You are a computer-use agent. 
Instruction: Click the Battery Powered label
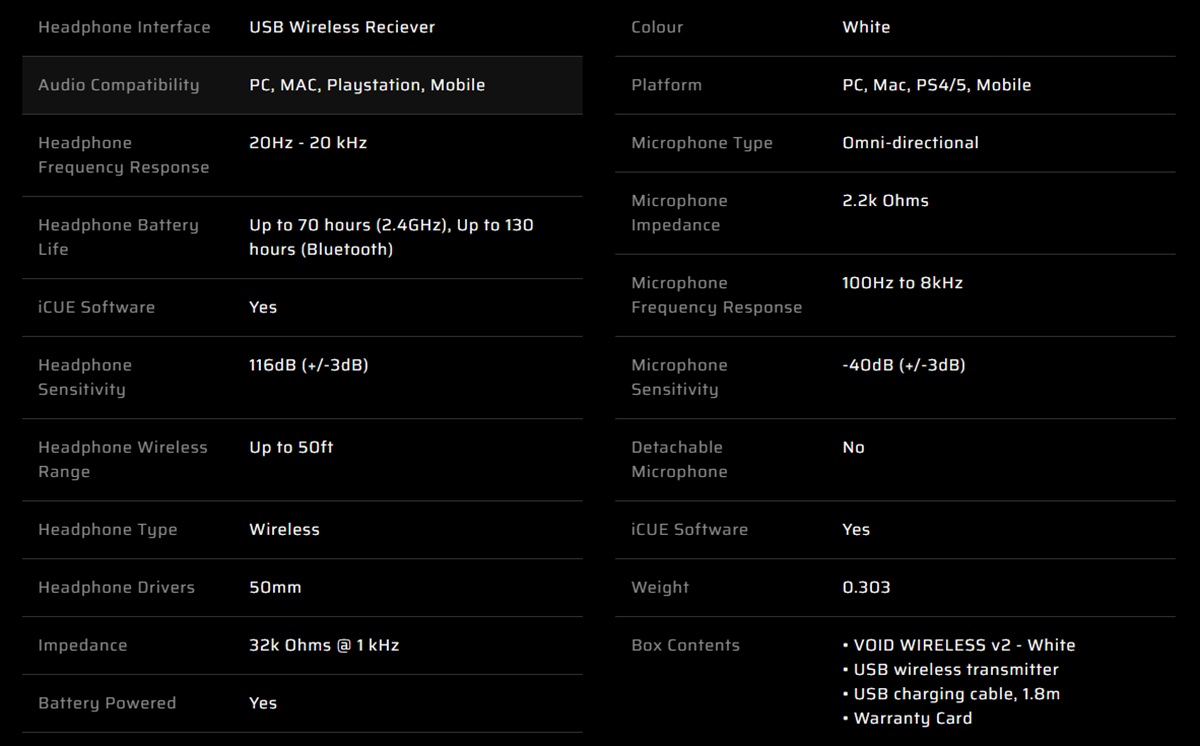(x=107, y=703)
